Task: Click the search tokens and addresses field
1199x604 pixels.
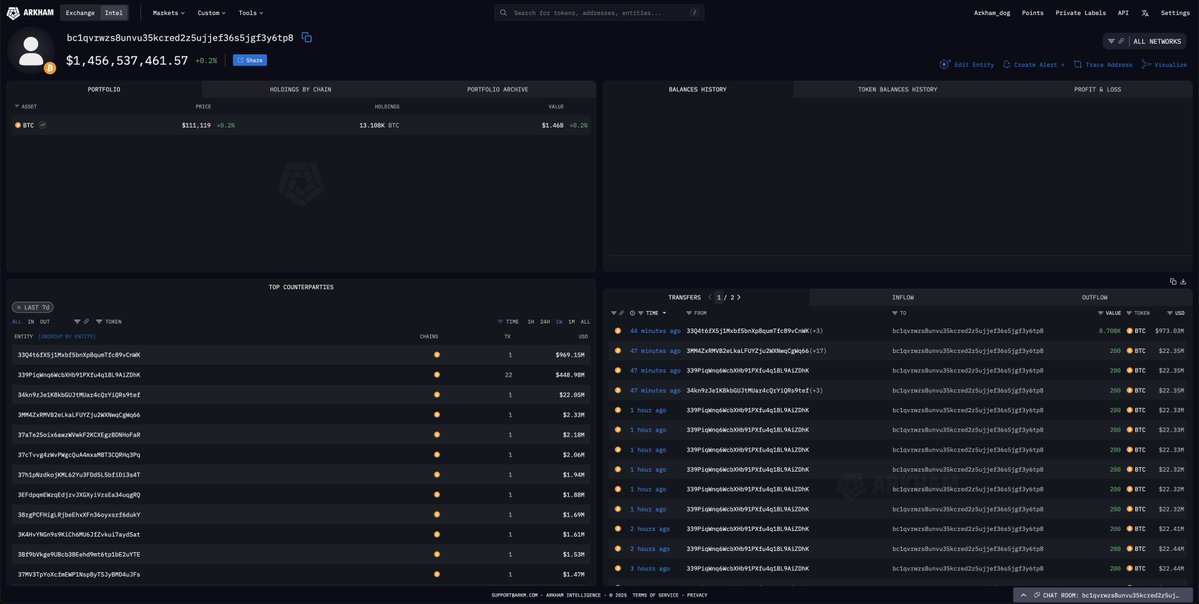Action: tap(598, 13)
